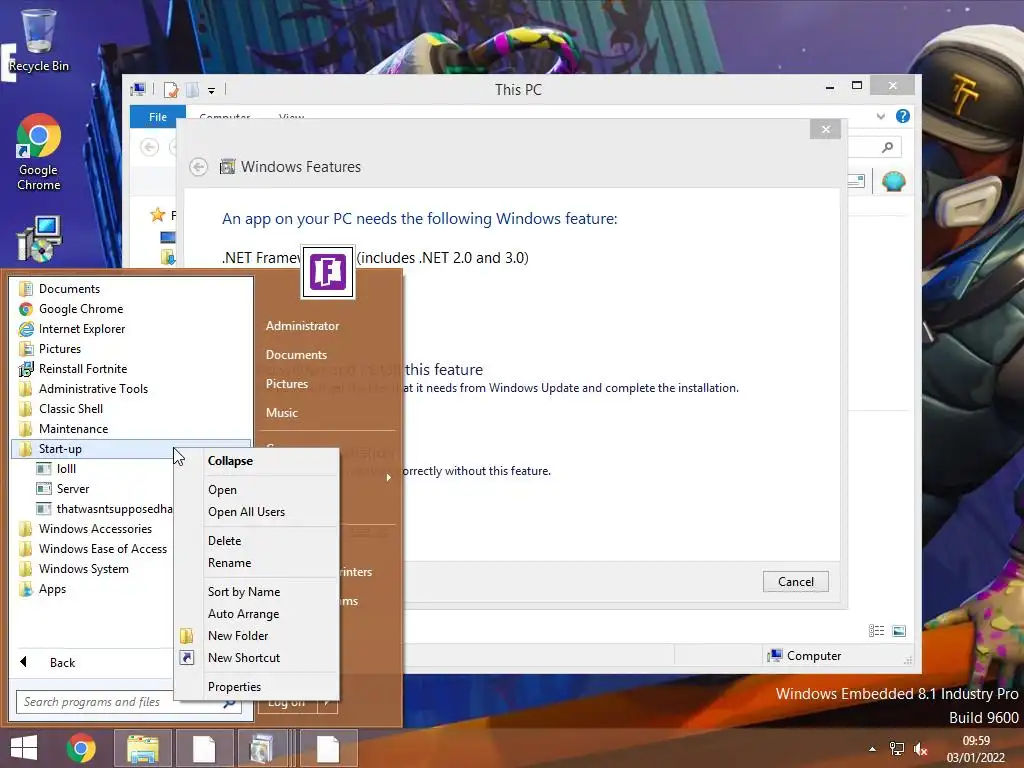
Task: Open Documents folder in programs list
Action: coord(132,289)
